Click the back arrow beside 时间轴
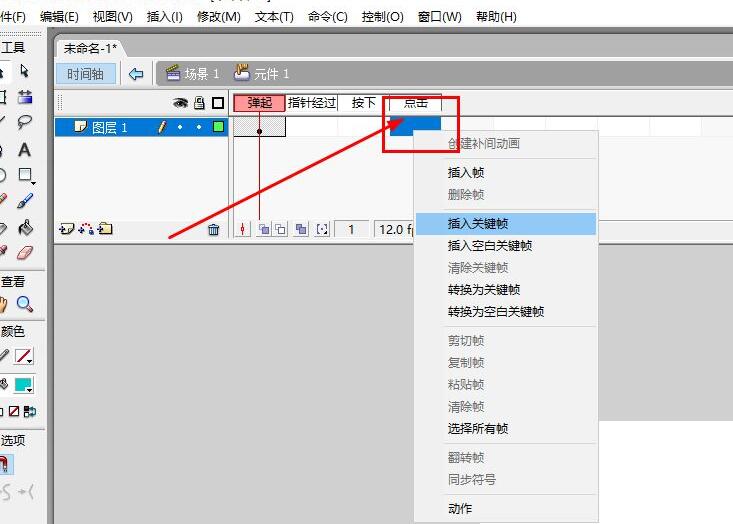Screen dimensions: 733x524 pyautogui.click(x=136, y=74)
